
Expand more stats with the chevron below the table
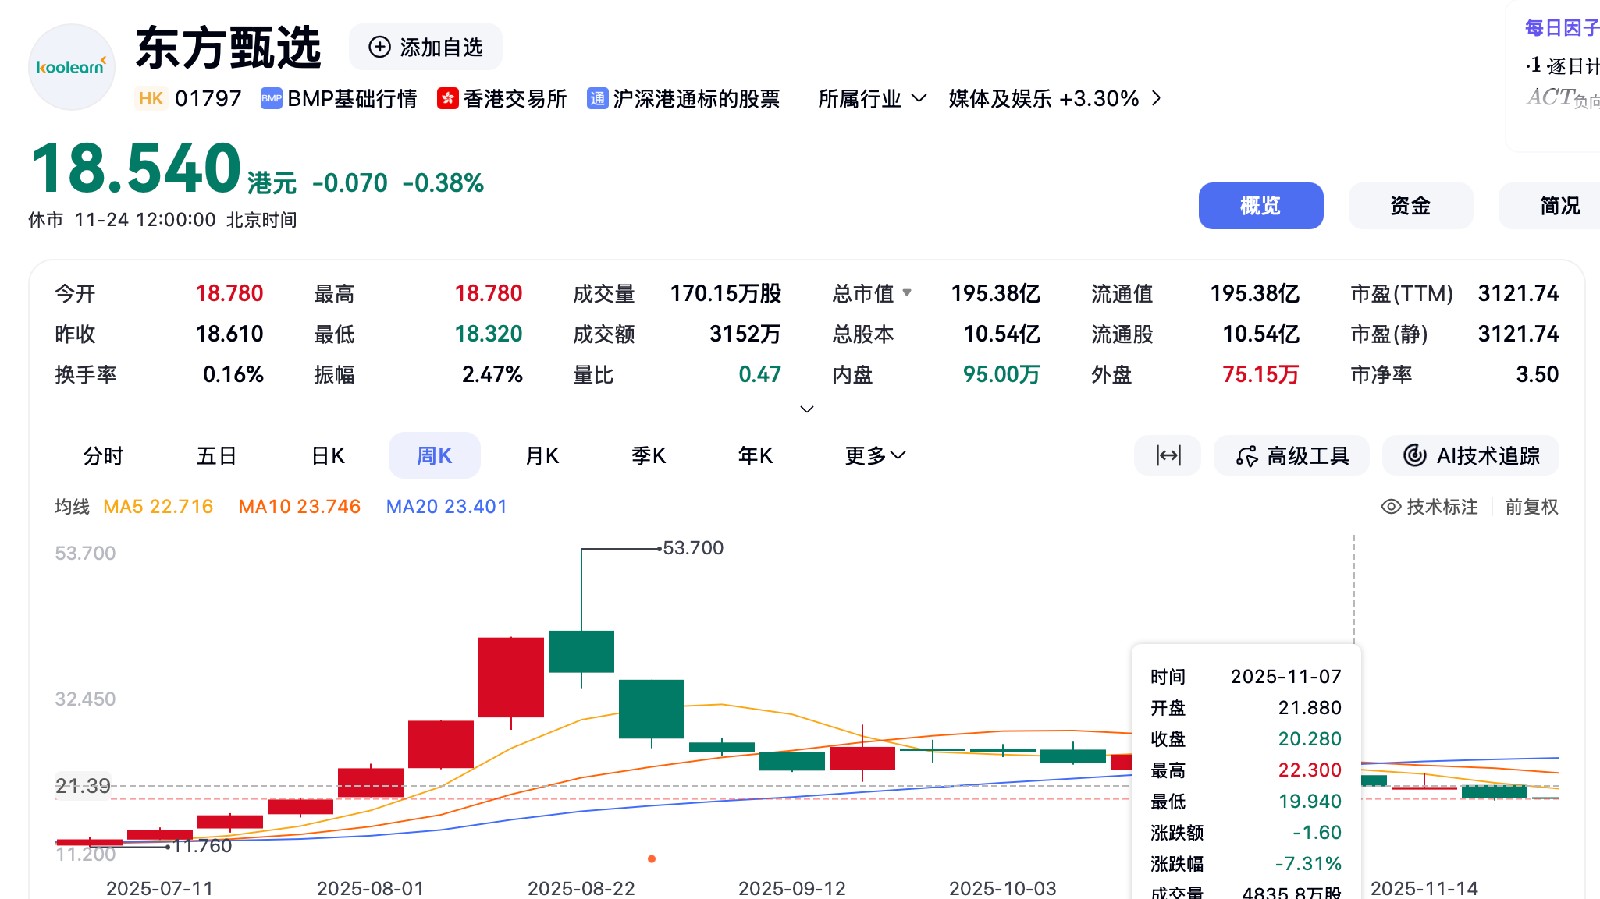click(807, 409)
